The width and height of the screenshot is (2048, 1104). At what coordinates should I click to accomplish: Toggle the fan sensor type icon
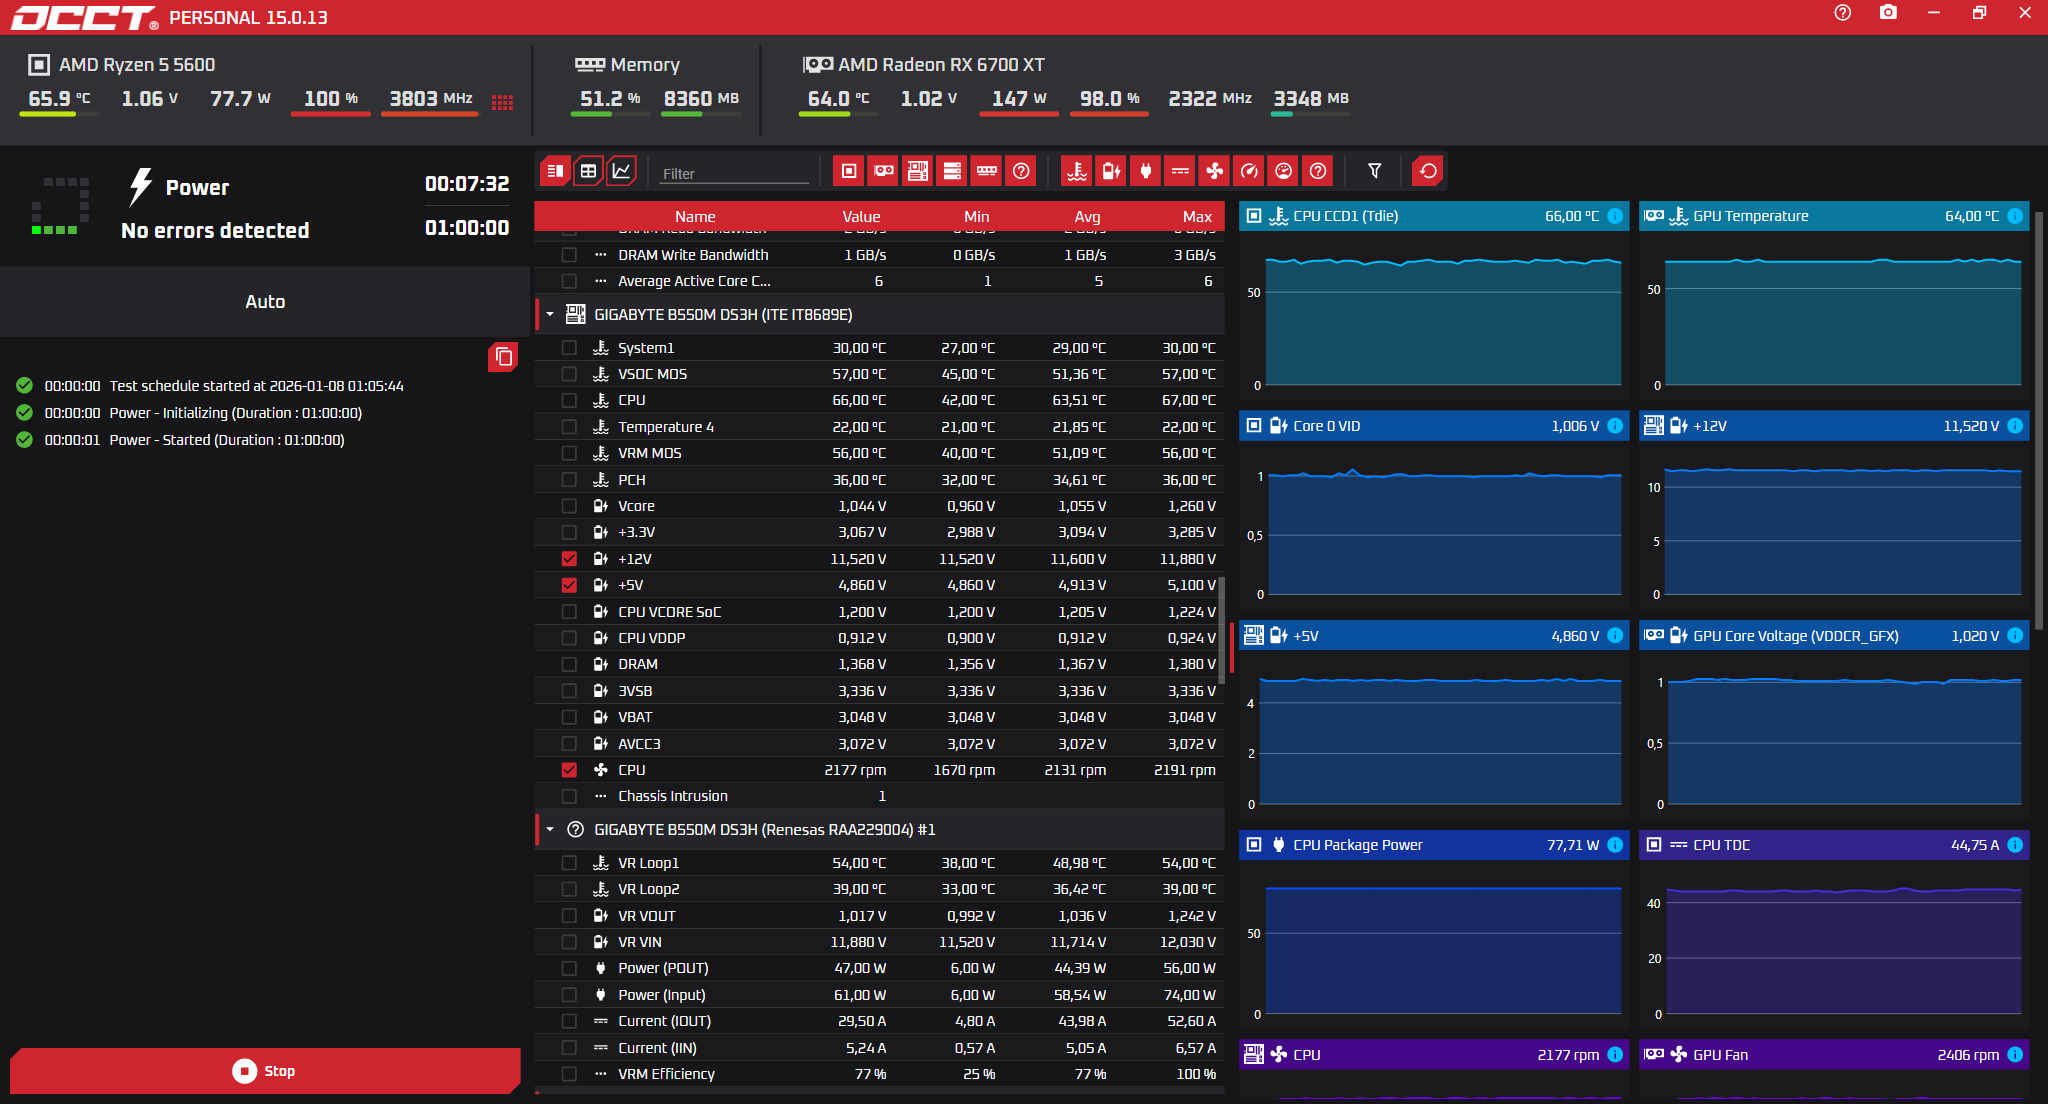[1215, 171]
